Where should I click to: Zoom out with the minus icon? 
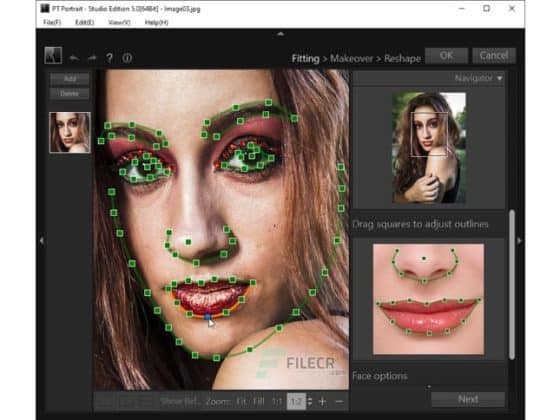[x=340, y=402]
